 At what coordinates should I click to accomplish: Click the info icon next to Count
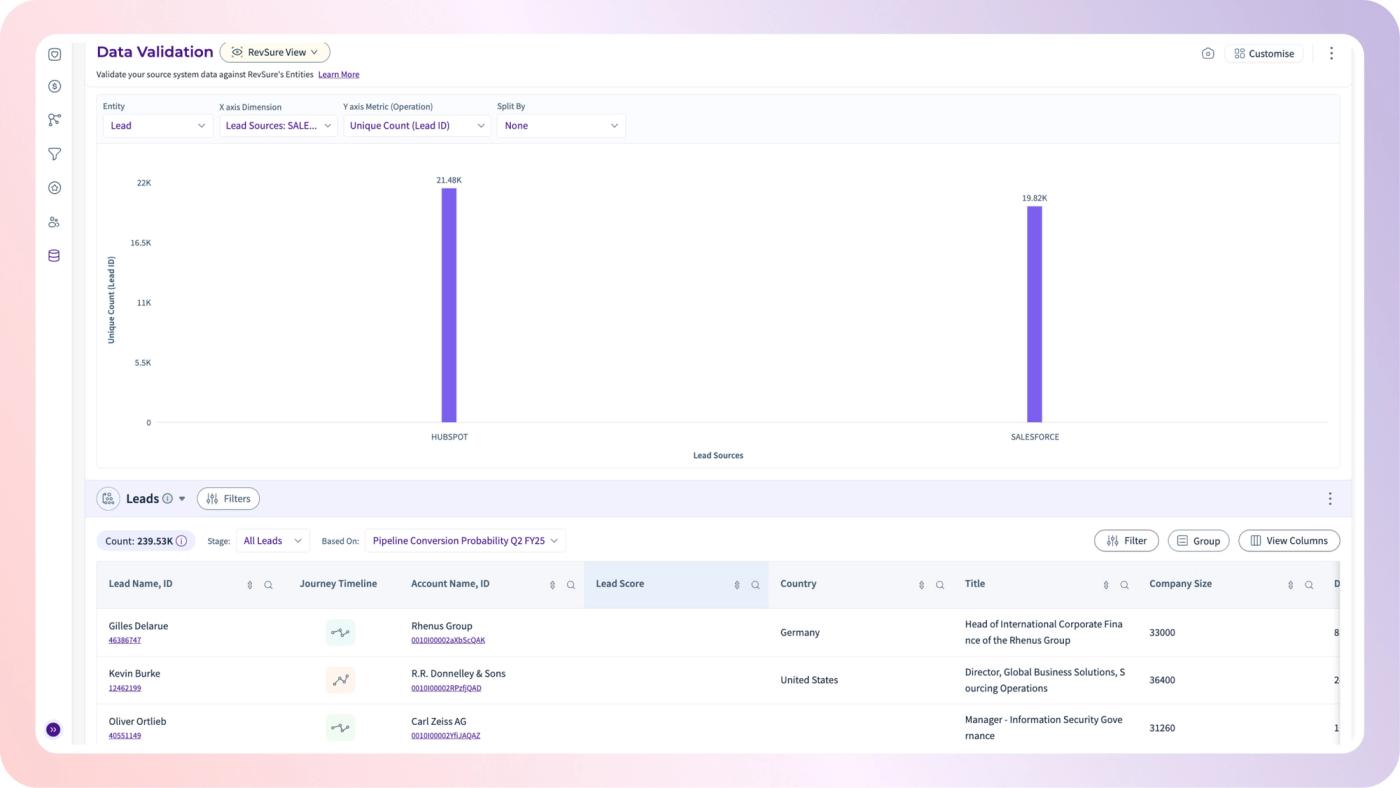click(x=181, y=541)
